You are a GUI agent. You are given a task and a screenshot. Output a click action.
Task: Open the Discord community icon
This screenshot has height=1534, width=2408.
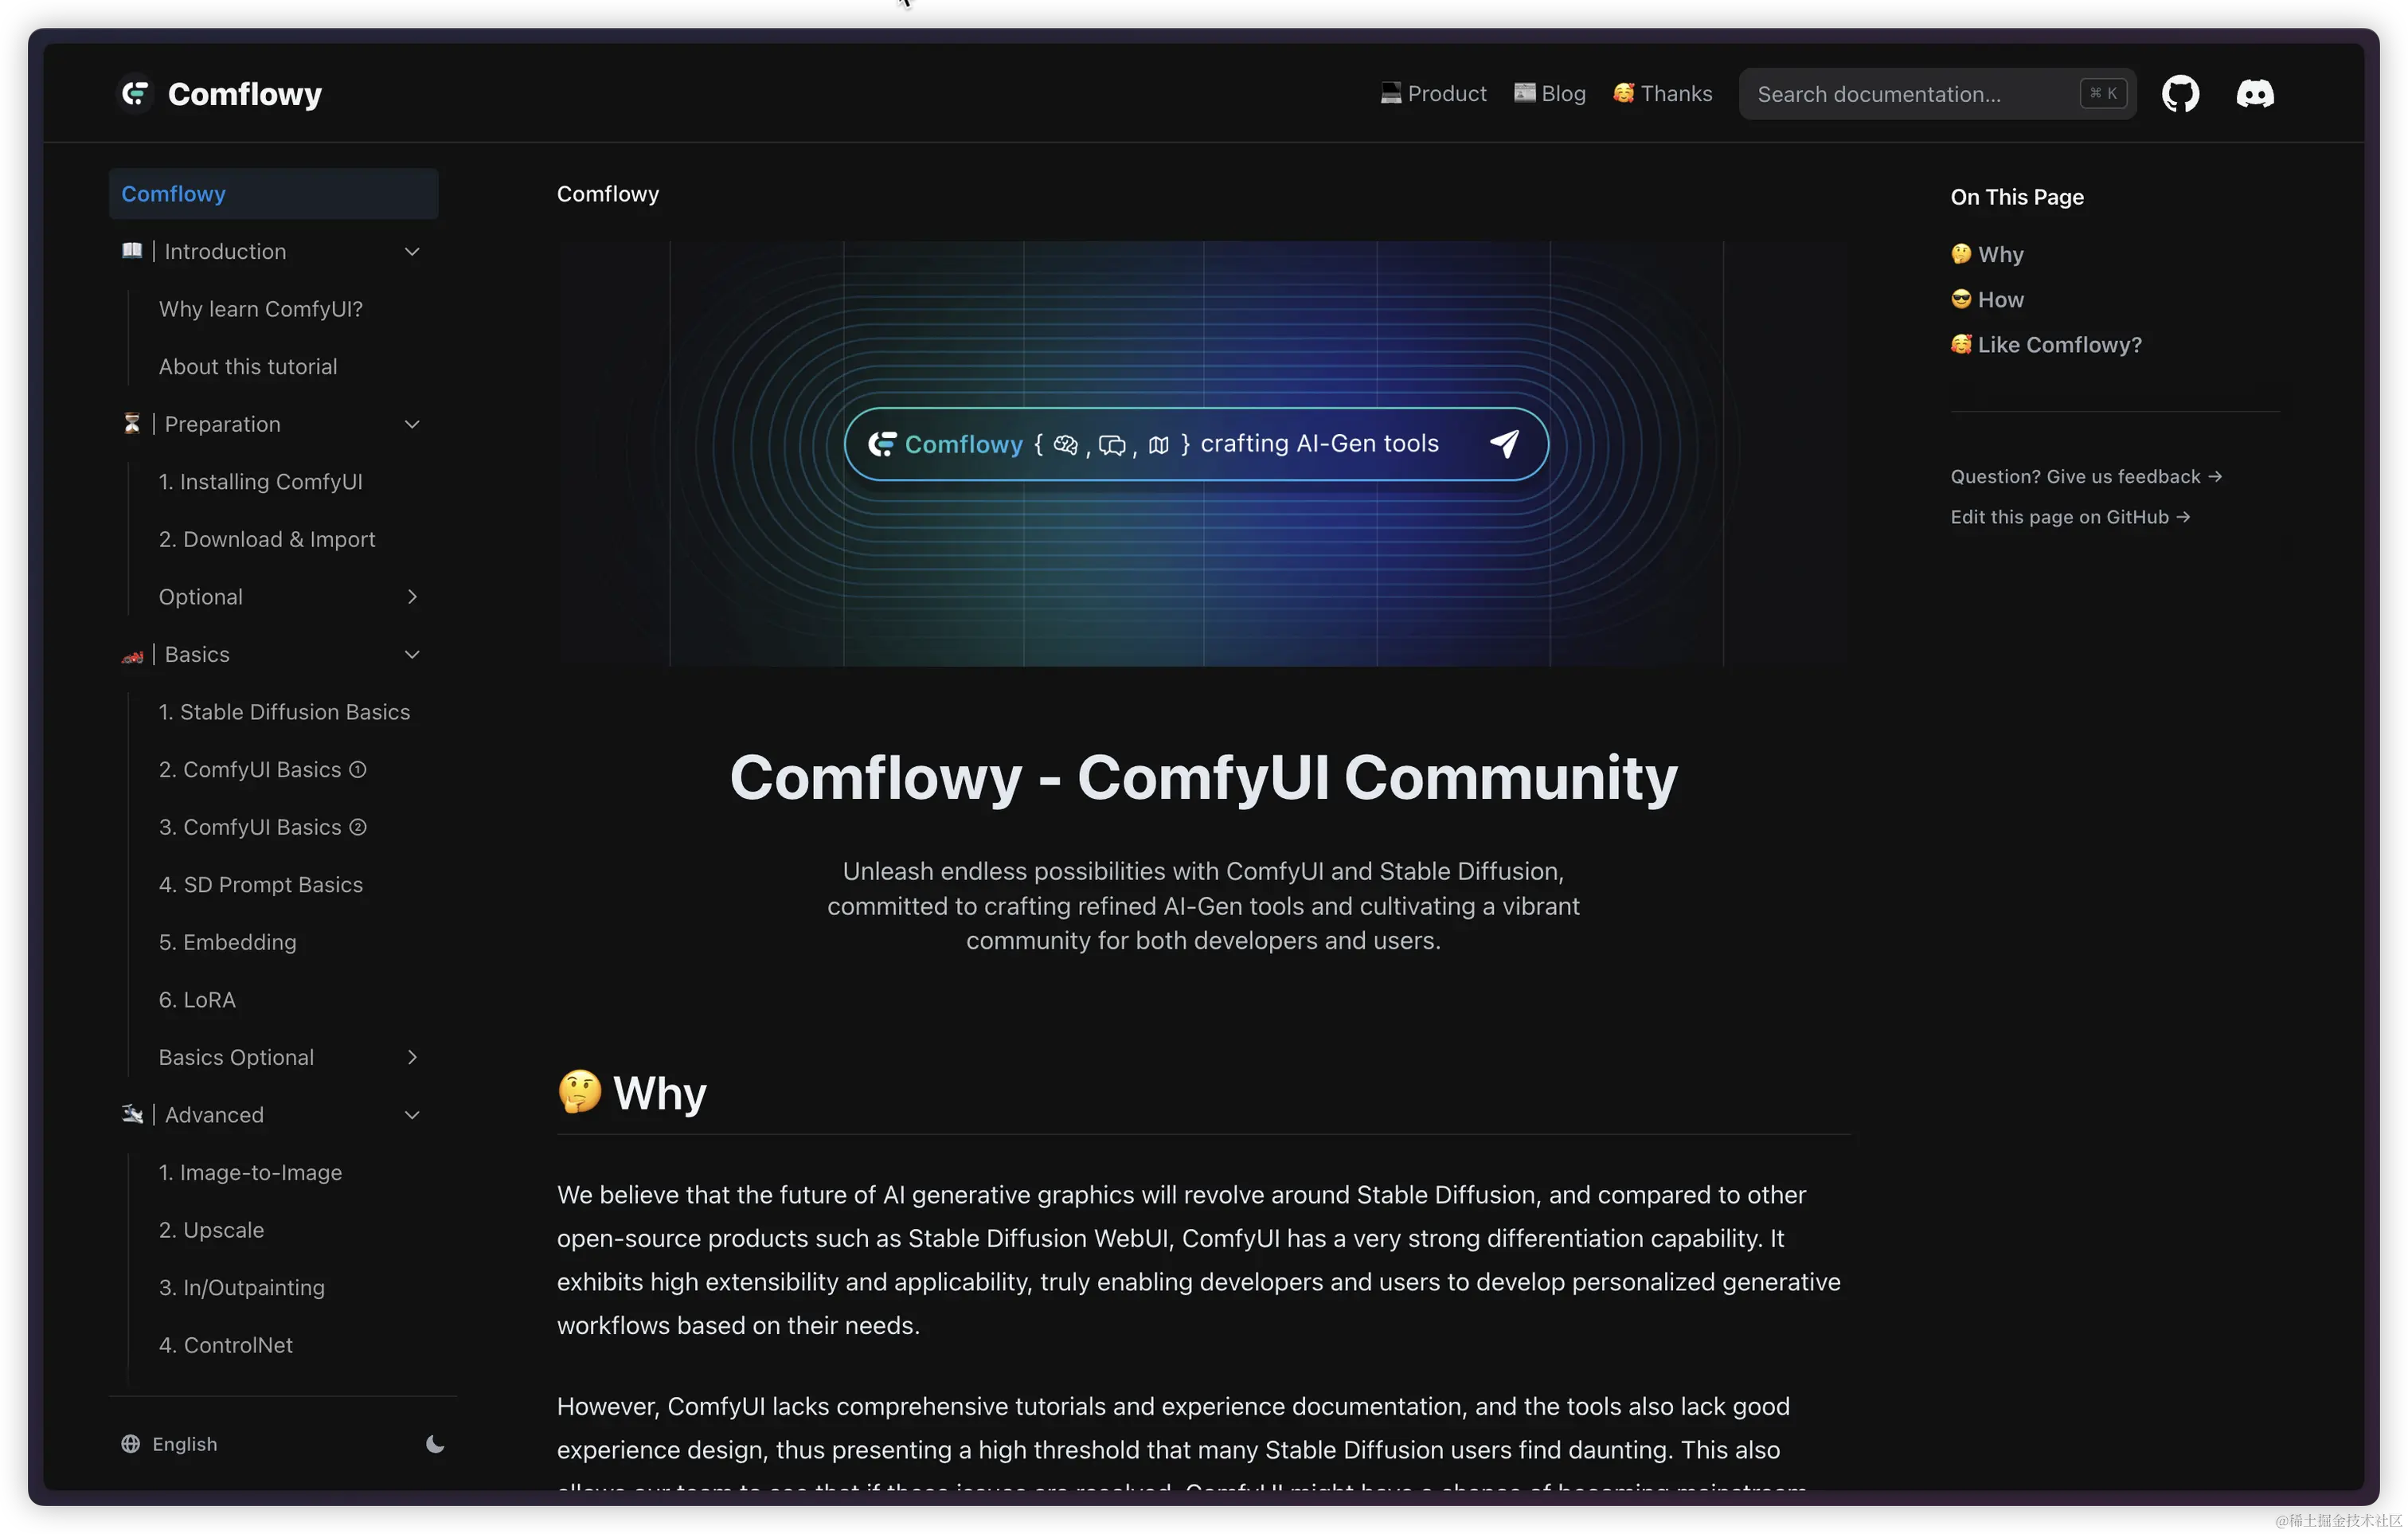click(x=2255, y=94)
